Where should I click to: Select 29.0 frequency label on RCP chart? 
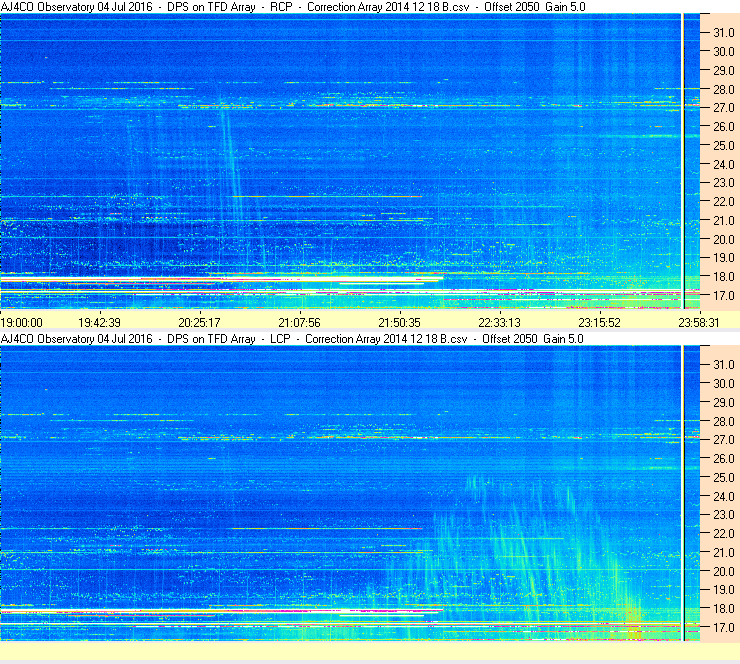point(724,71)
